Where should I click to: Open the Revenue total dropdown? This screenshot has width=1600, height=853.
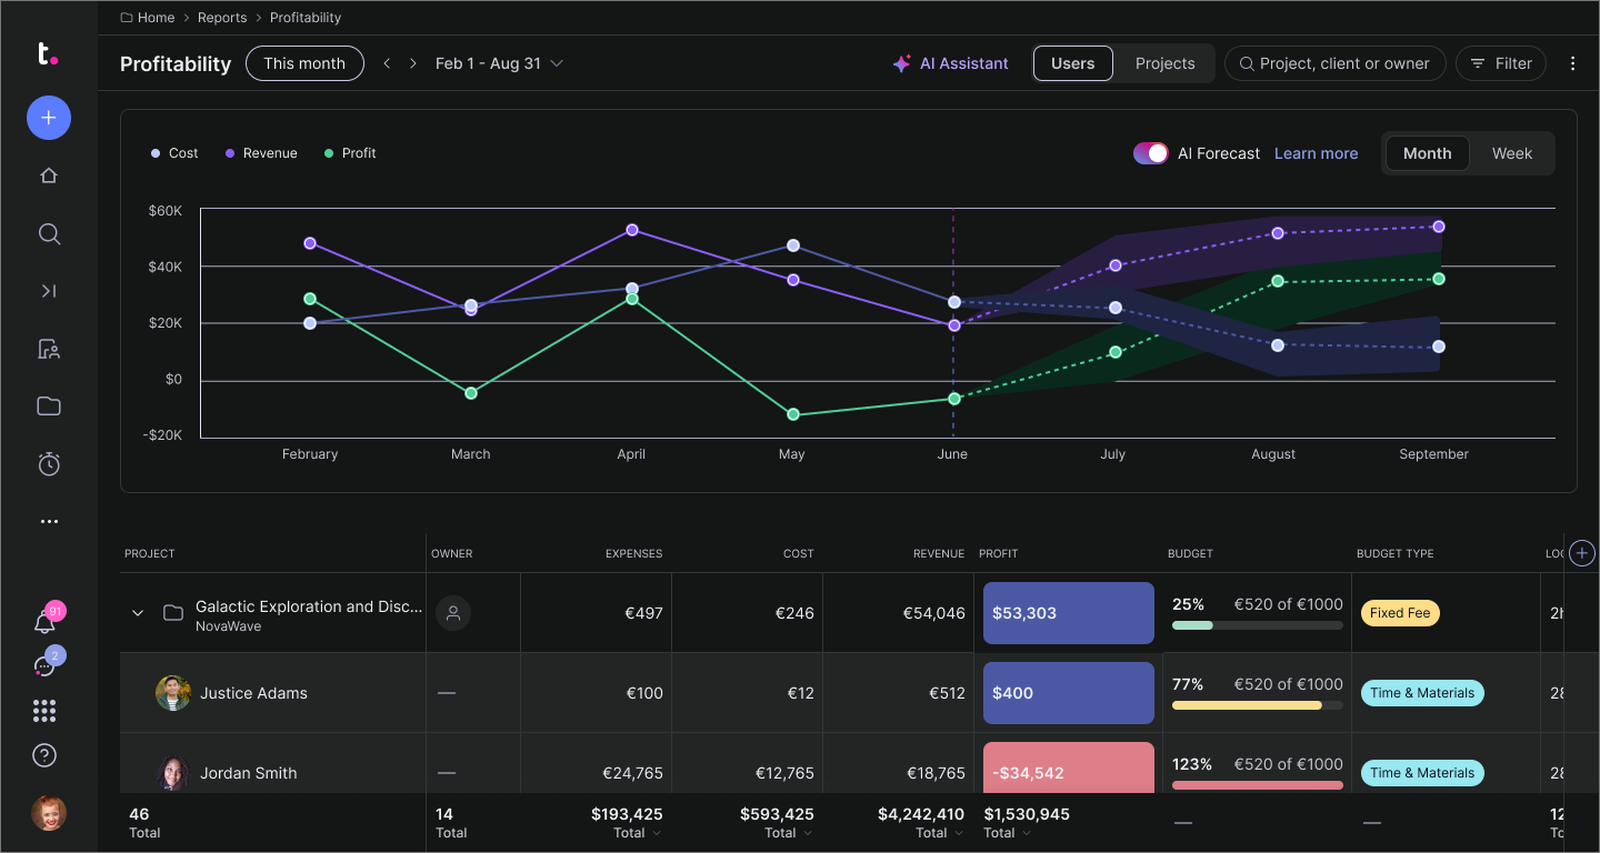pyautogui.click(x=939, y=833)
